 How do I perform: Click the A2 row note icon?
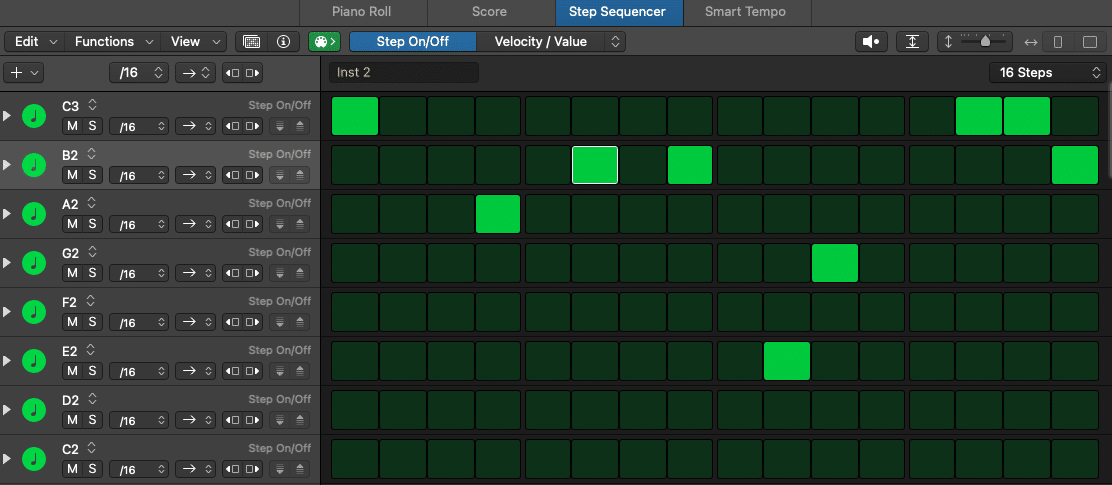34,213
